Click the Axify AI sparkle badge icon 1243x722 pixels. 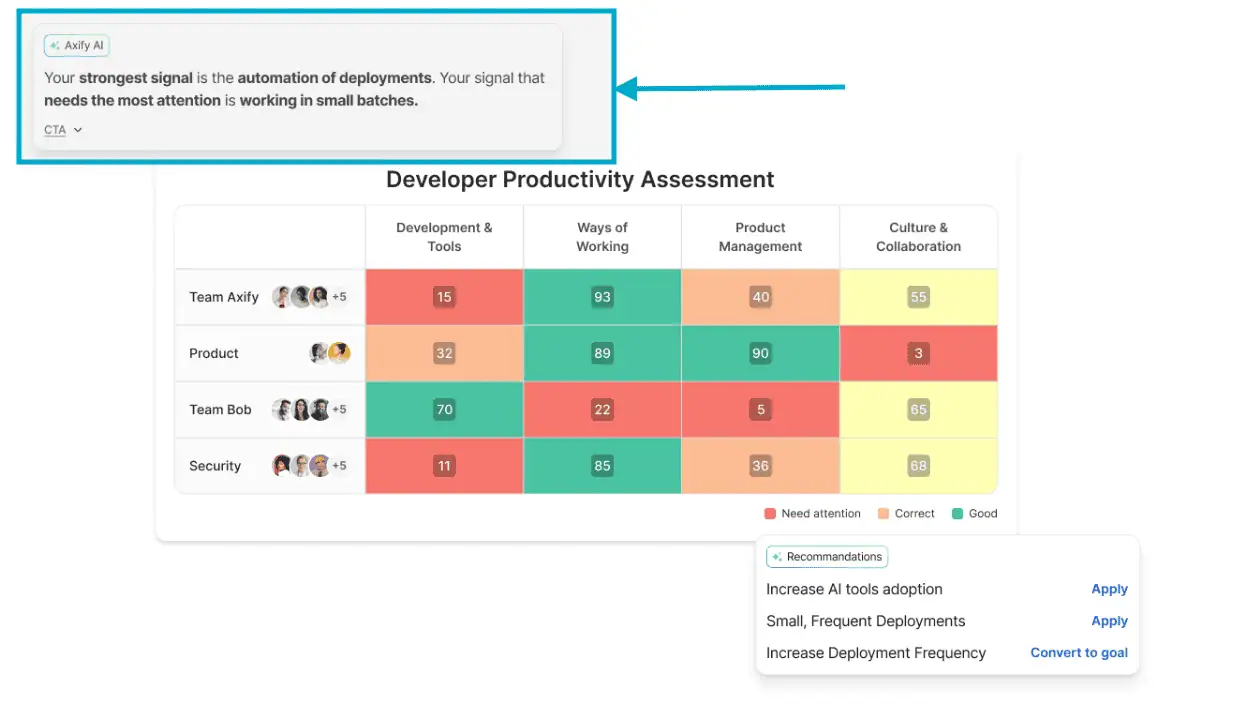click(x=53, y=45)
